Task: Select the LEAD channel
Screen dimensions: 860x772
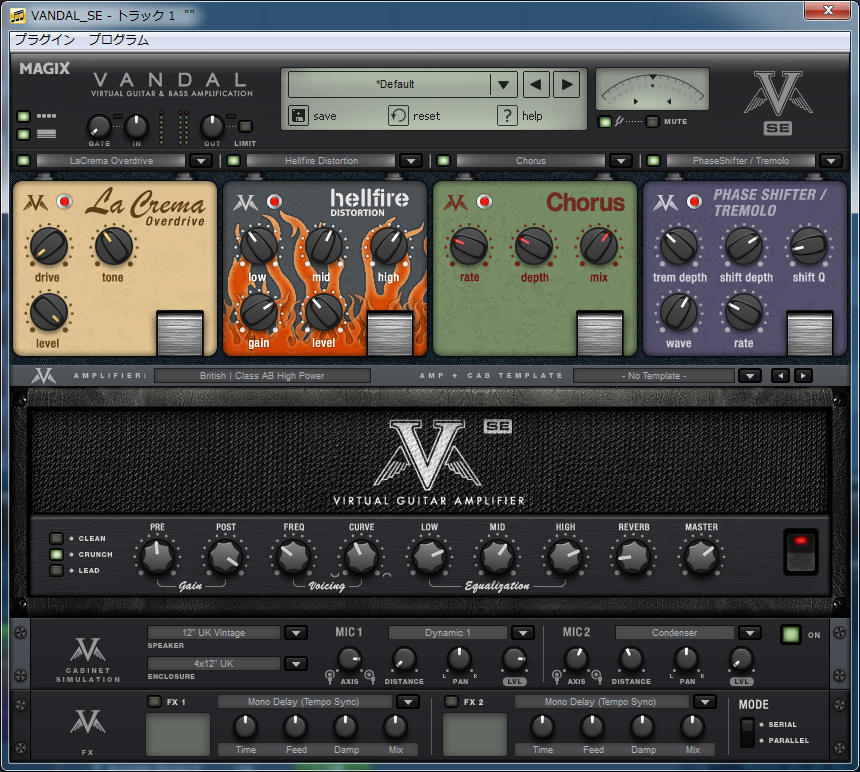Action: point(56,570)
